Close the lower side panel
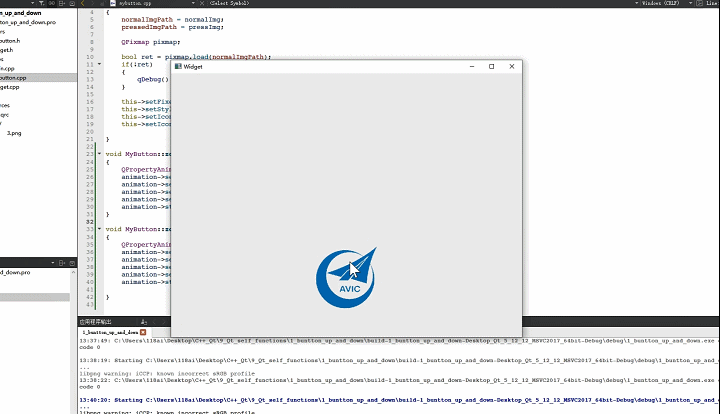 tap(72, 263)
